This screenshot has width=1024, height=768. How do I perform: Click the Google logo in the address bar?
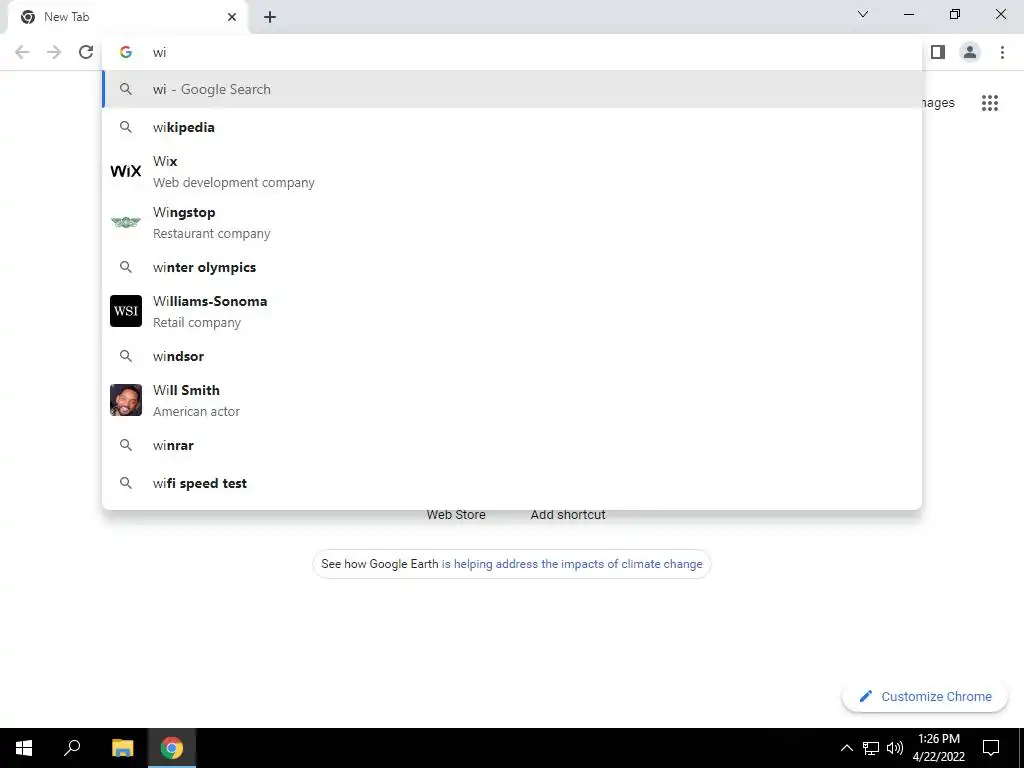coord(126,52)
